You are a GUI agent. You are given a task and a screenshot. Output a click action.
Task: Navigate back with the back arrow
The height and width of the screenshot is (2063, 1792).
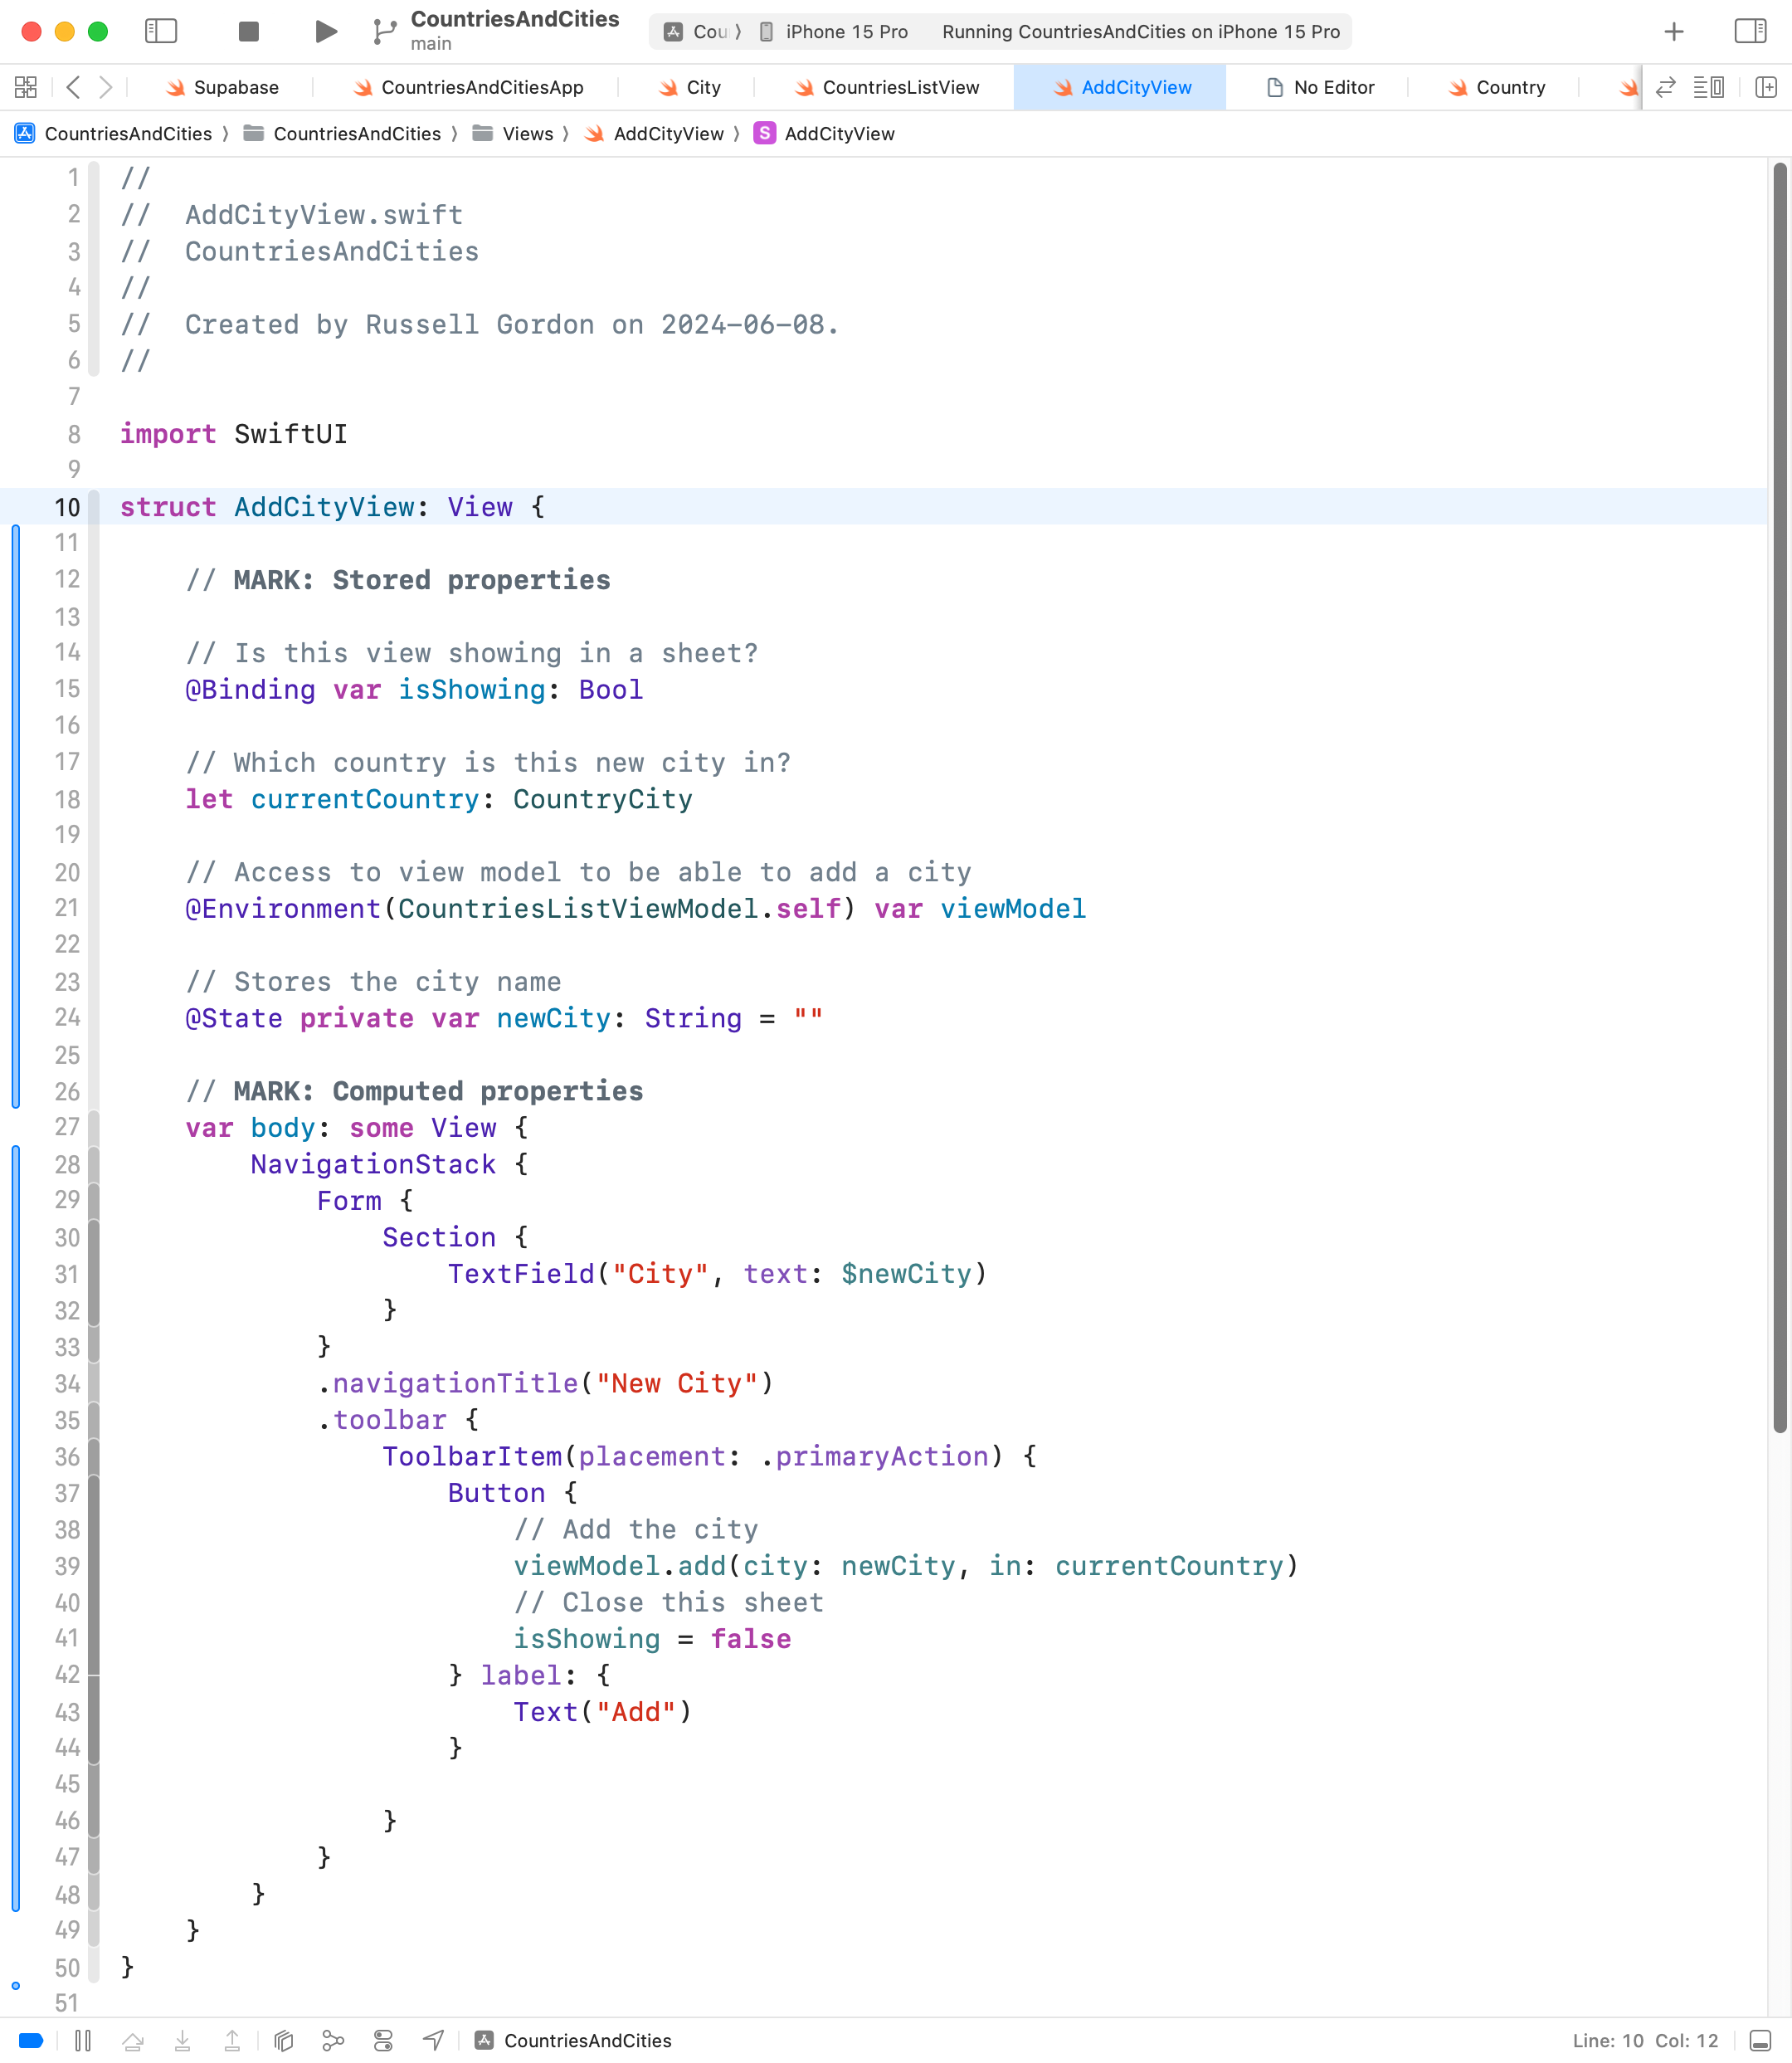(73, 87)
